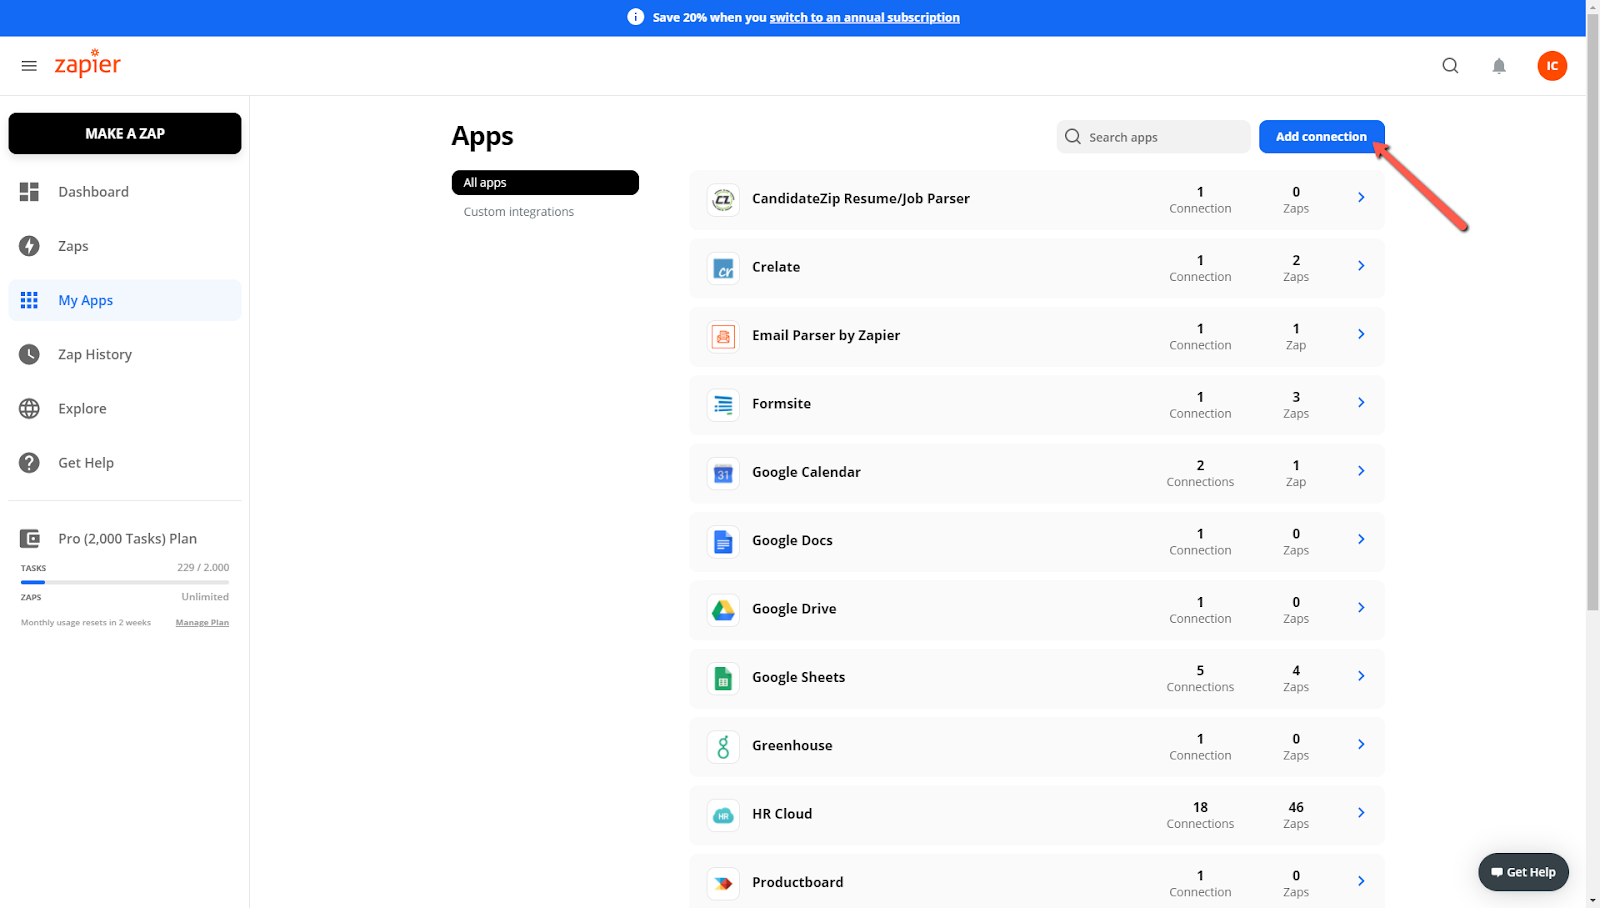Image resolution: width=1600 pixels, height=908 pixels.
Task: Open the hamburger navigation menu
Action: pyautogui.click(x=29, y=66)
